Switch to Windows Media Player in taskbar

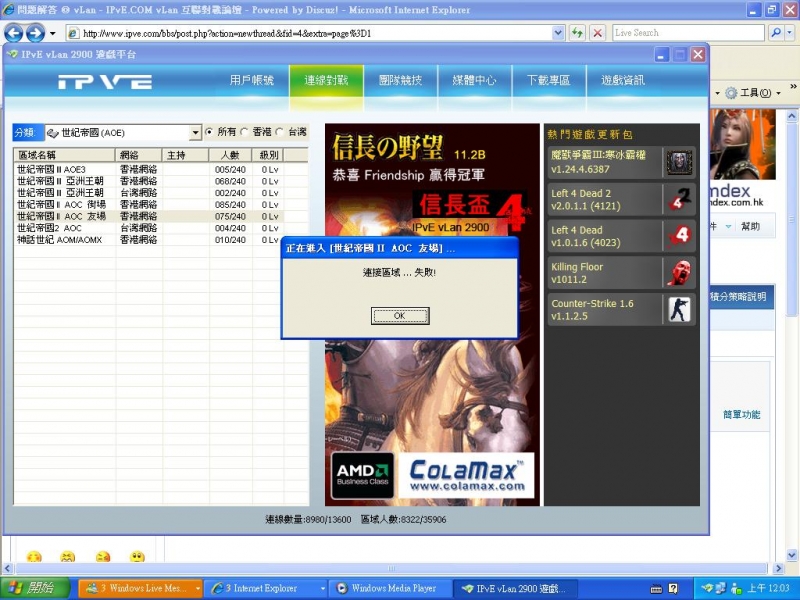click(389, 588)
